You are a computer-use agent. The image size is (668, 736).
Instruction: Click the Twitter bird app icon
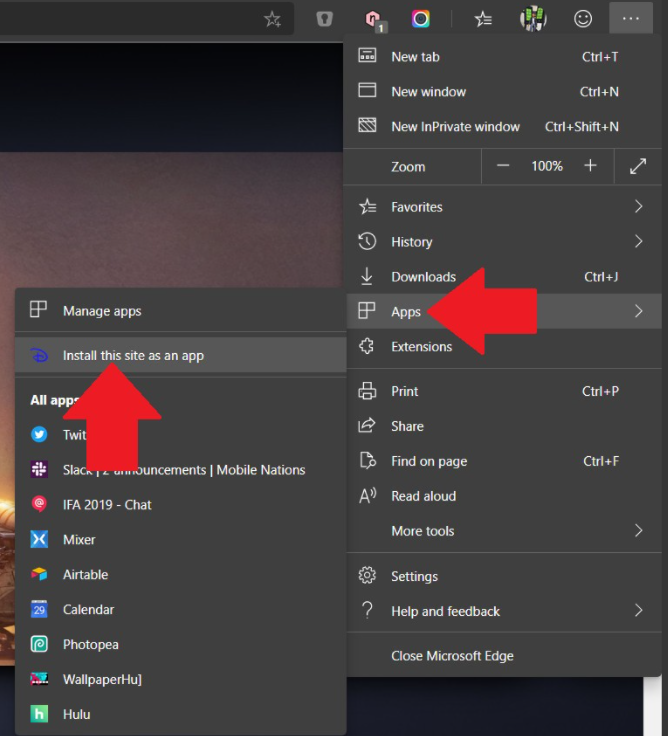click(x=39, y=434)
